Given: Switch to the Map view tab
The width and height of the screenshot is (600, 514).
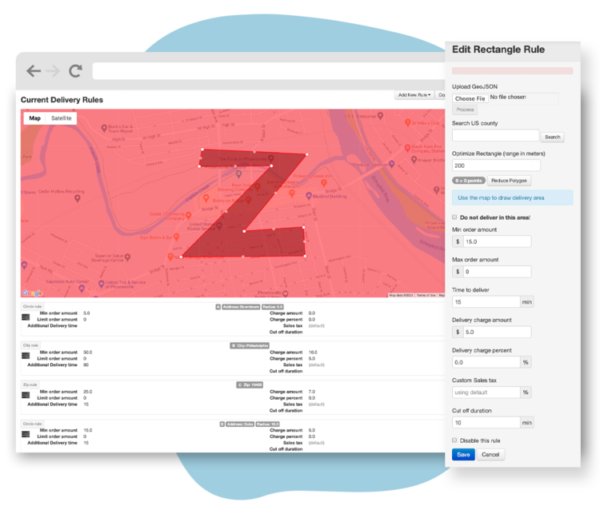Looking at the screenshot, I should (35, 118).
